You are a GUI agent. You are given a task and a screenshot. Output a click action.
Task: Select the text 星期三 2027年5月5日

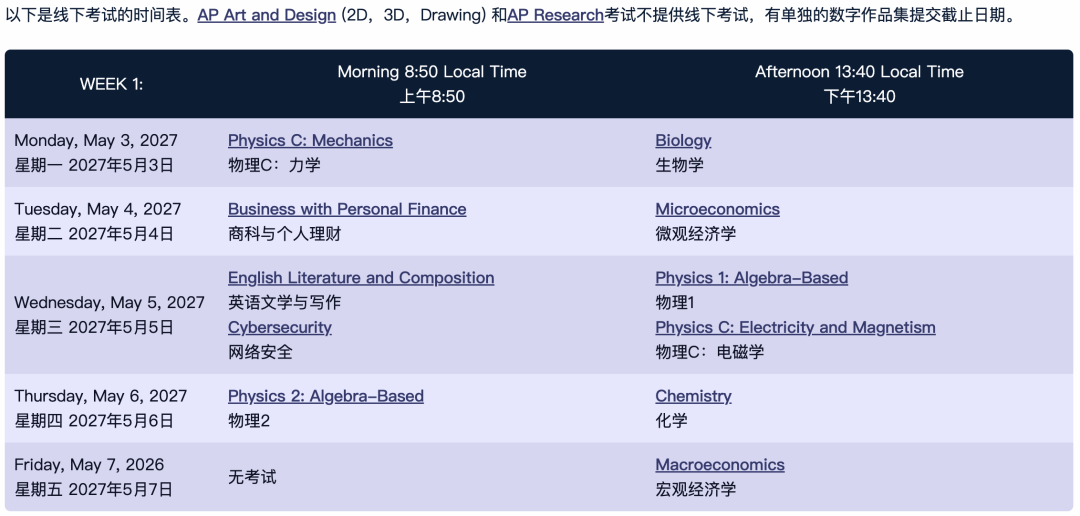tap(94, 328)
